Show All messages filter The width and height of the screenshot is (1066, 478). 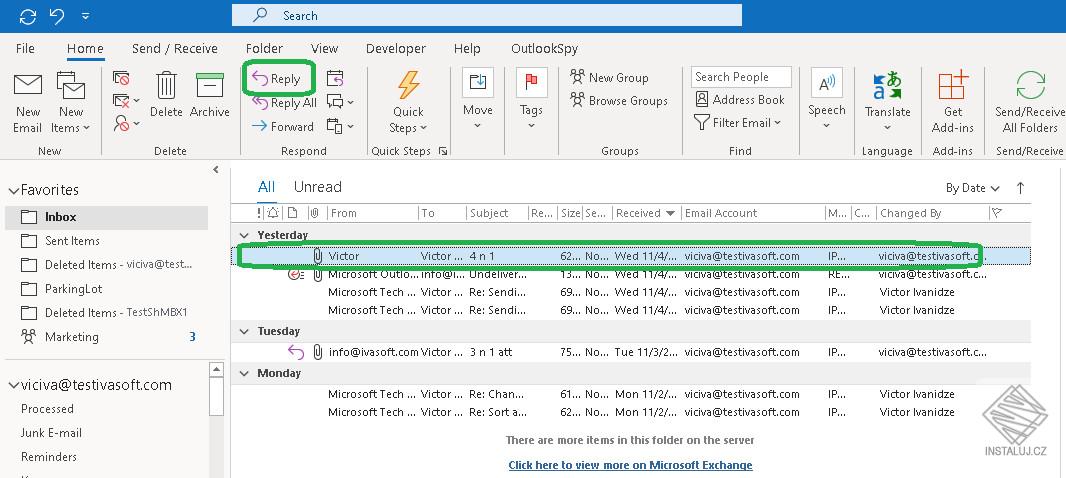(266, 187)
